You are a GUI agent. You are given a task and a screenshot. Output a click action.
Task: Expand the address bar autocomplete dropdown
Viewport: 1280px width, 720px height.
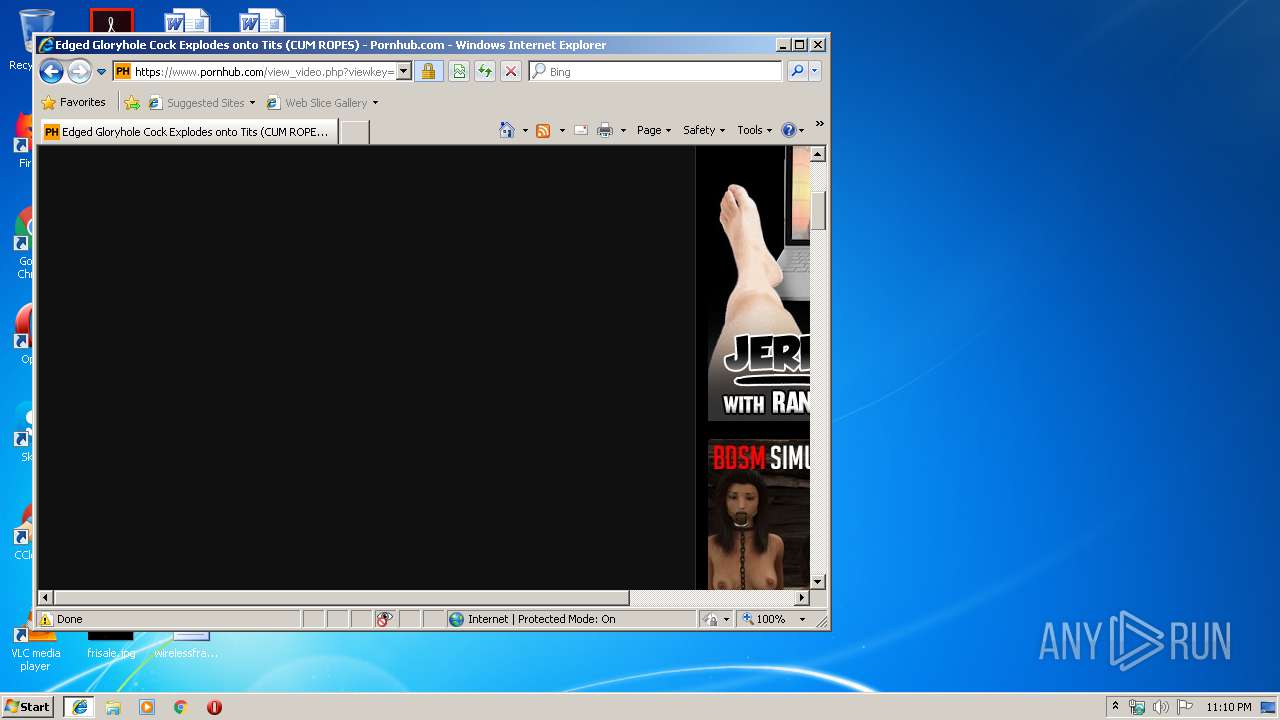pos(404,71)
